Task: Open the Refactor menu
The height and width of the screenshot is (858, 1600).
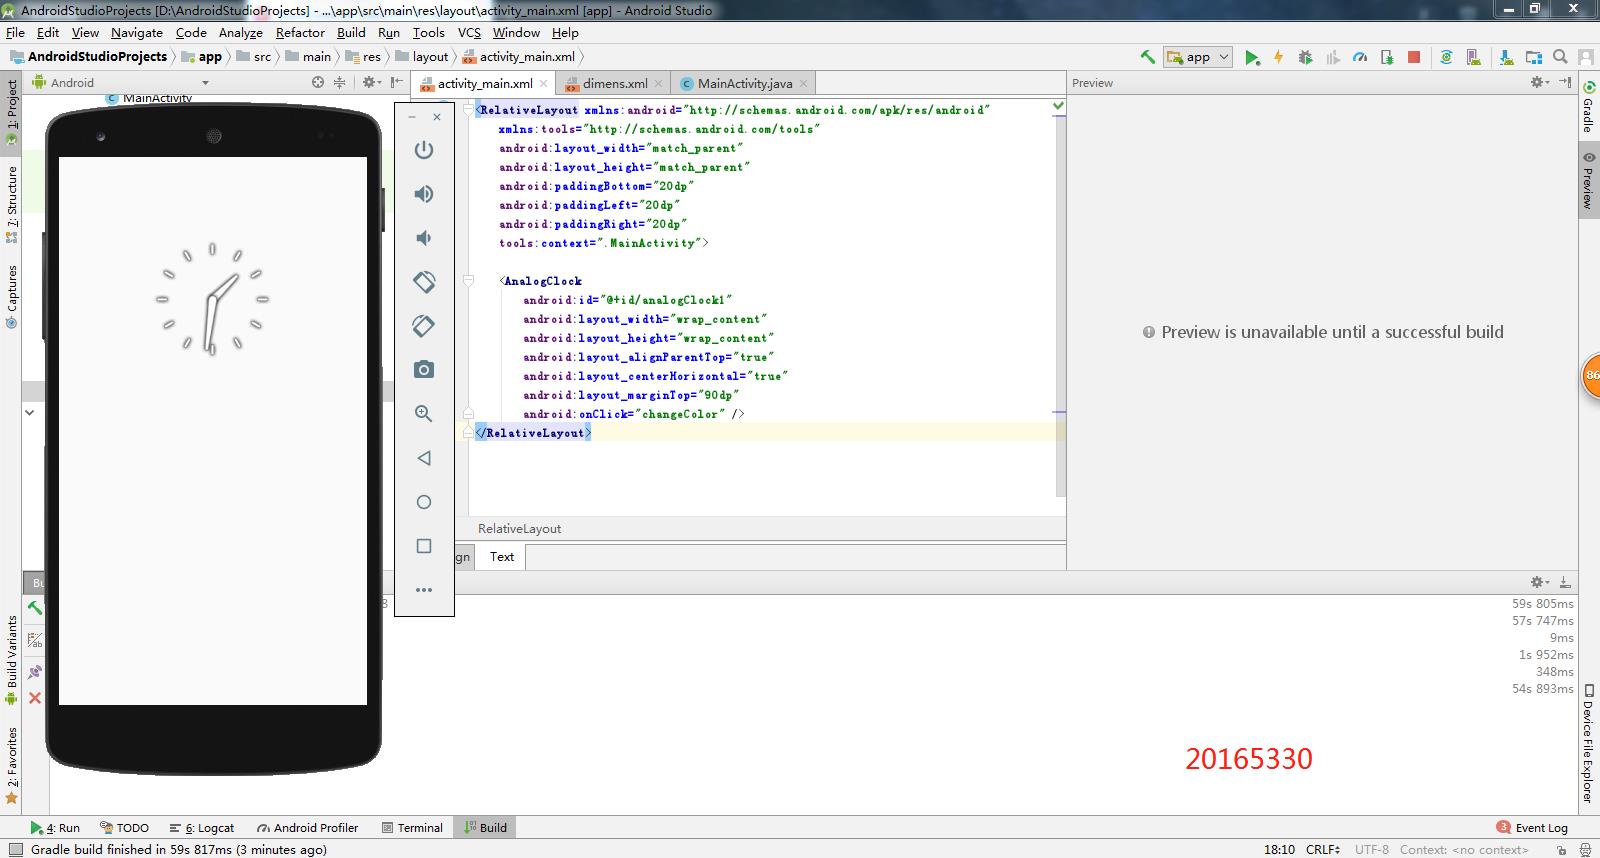Action: [x=300, y=32]
